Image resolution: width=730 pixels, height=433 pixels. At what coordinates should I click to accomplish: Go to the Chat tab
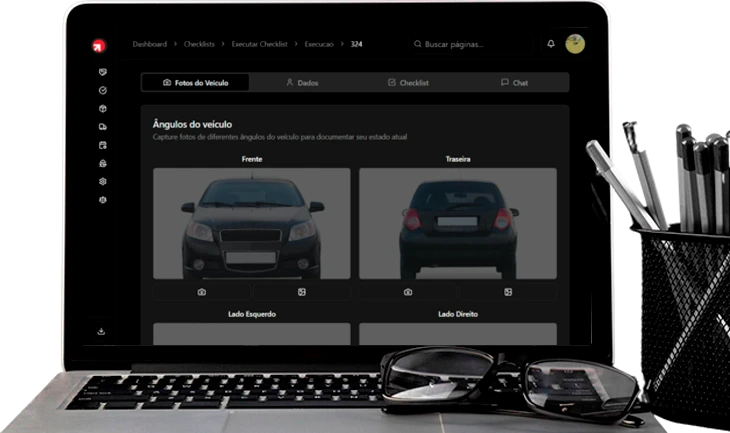[514, 83]
